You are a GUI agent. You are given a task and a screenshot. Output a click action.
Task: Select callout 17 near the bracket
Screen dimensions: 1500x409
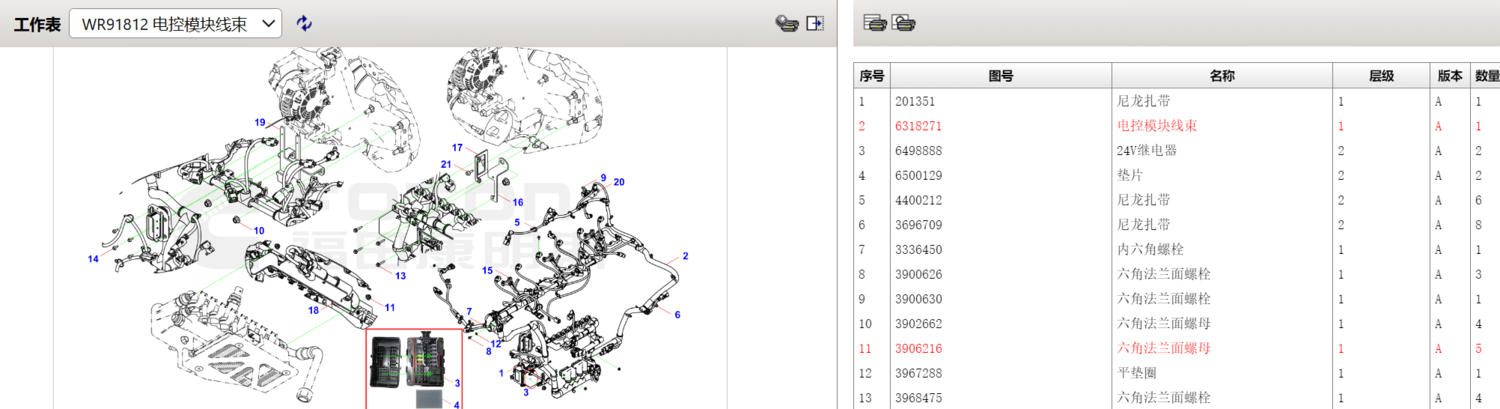click(458, 148)
